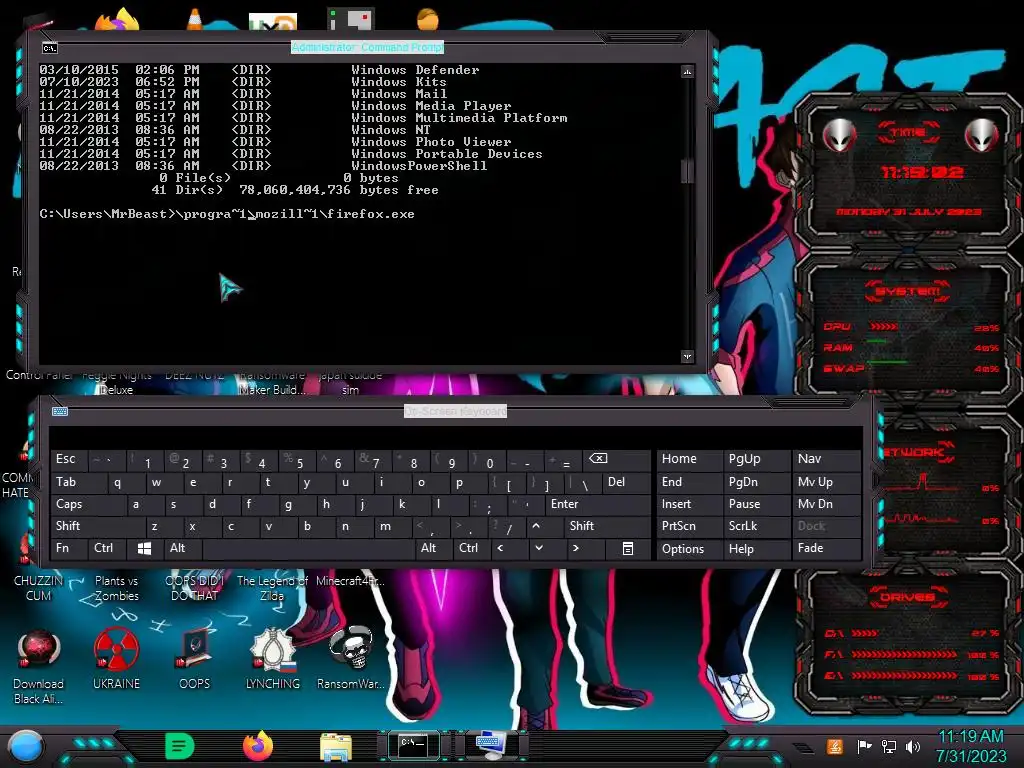Open On-Screen Keyboard Help
1024x768 pixels.
tap(757, 549)
